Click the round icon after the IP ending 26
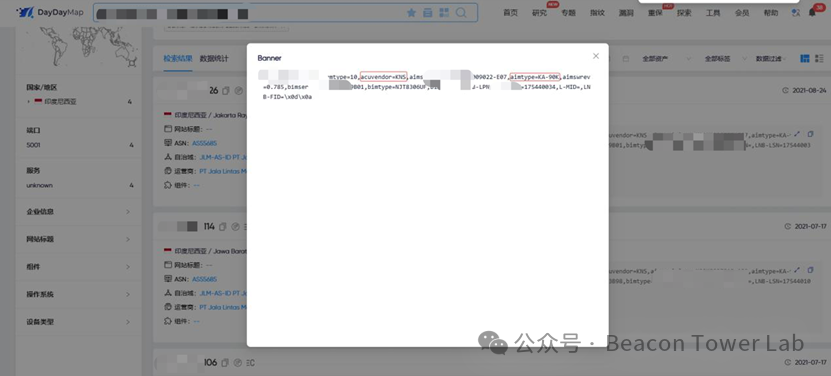 click(x=238, y=91)
